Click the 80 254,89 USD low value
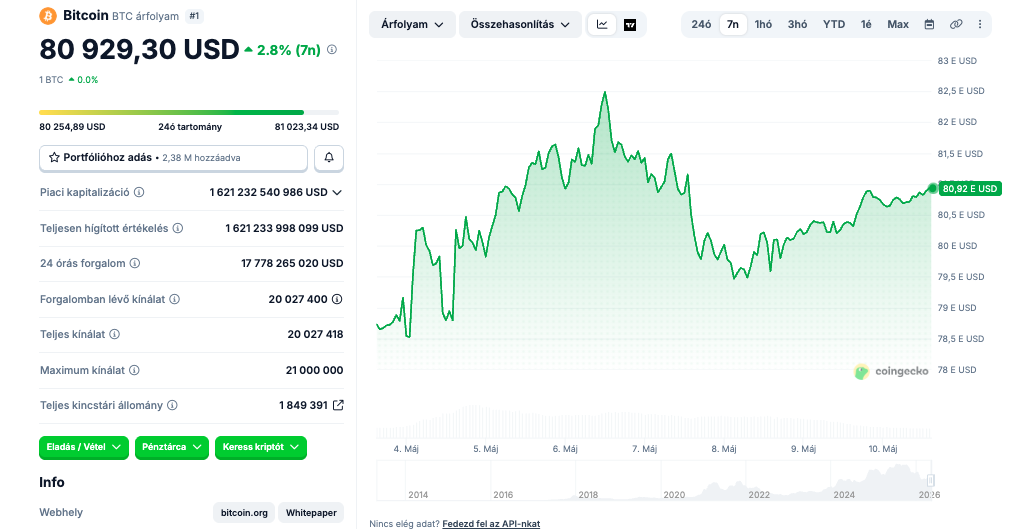1015x529 pixels. (72, 127)
